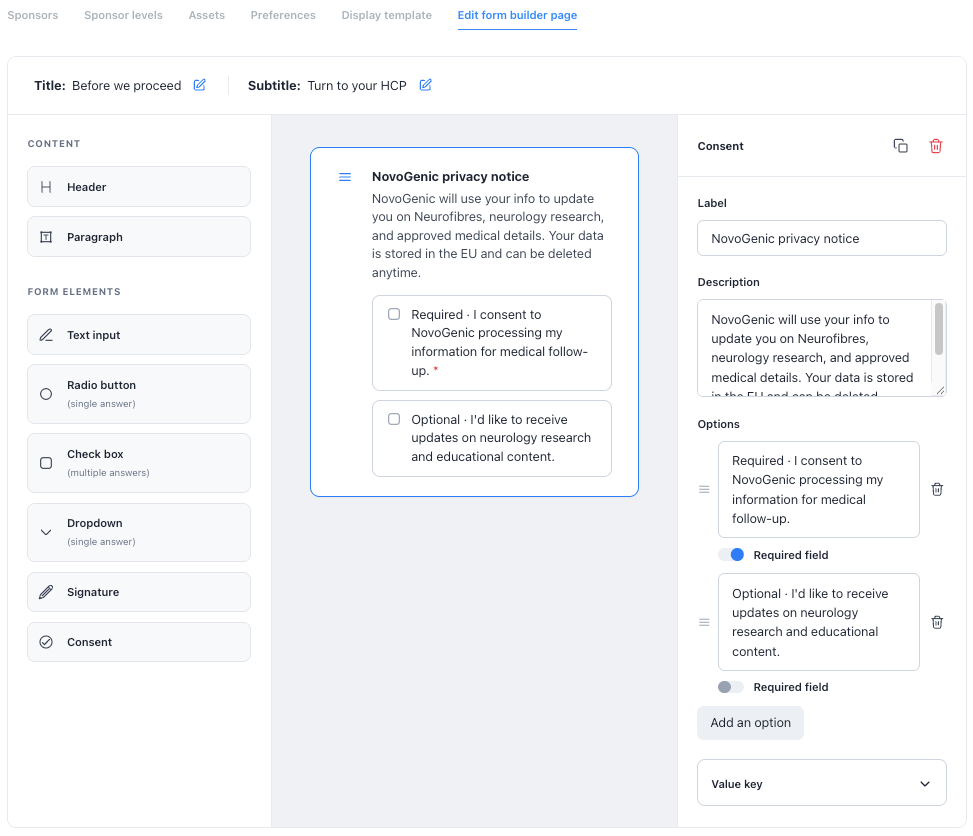Add a Check box (multiple answers) element

[139, 463]
